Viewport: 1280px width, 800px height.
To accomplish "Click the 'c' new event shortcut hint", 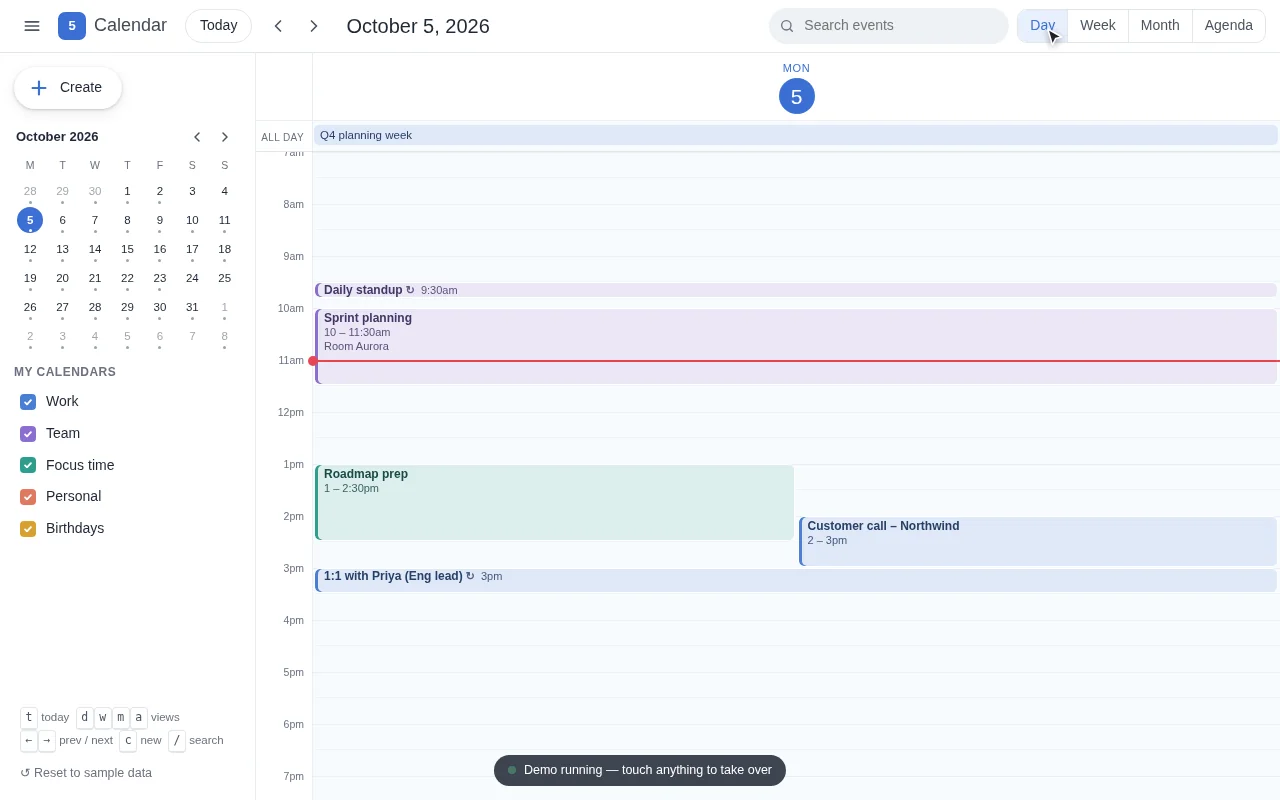I will (x=128, y=741).
